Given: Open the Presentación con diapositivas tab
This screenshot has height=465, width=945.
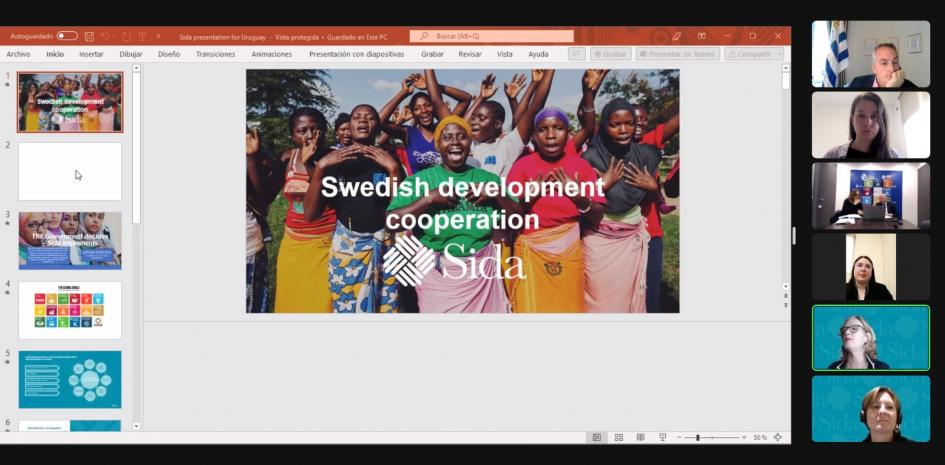Looking at the screenshot, I should click(x=356, y=54).
